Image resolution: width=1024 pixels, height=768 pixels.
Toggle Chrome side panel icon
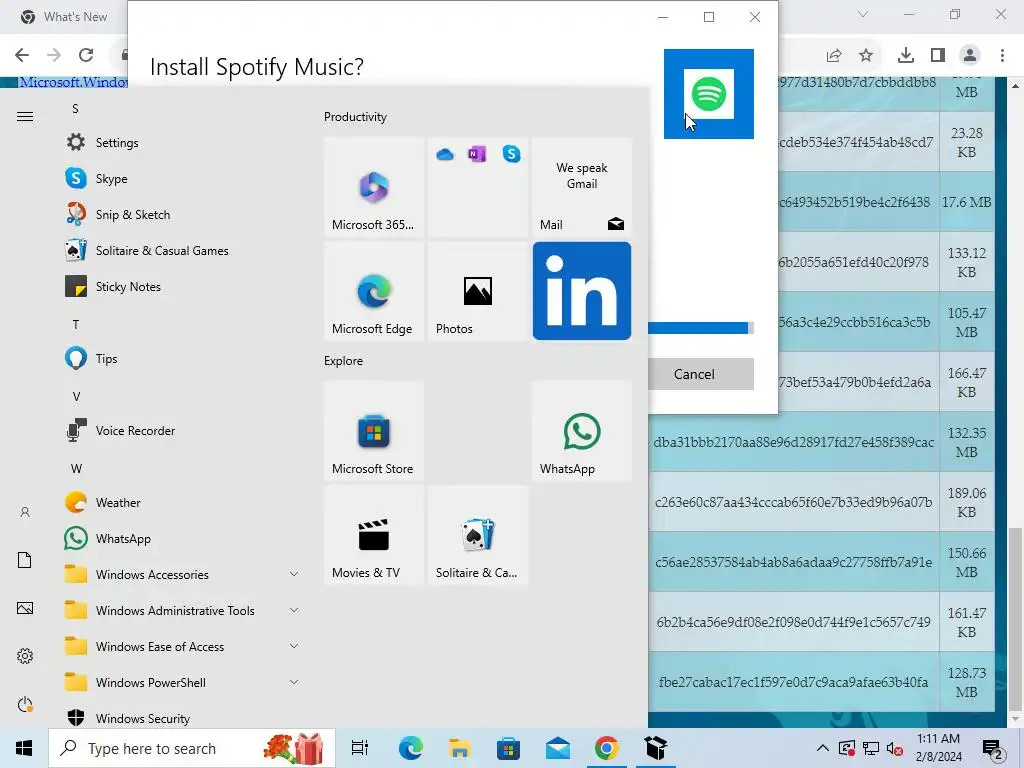(938, 56)
